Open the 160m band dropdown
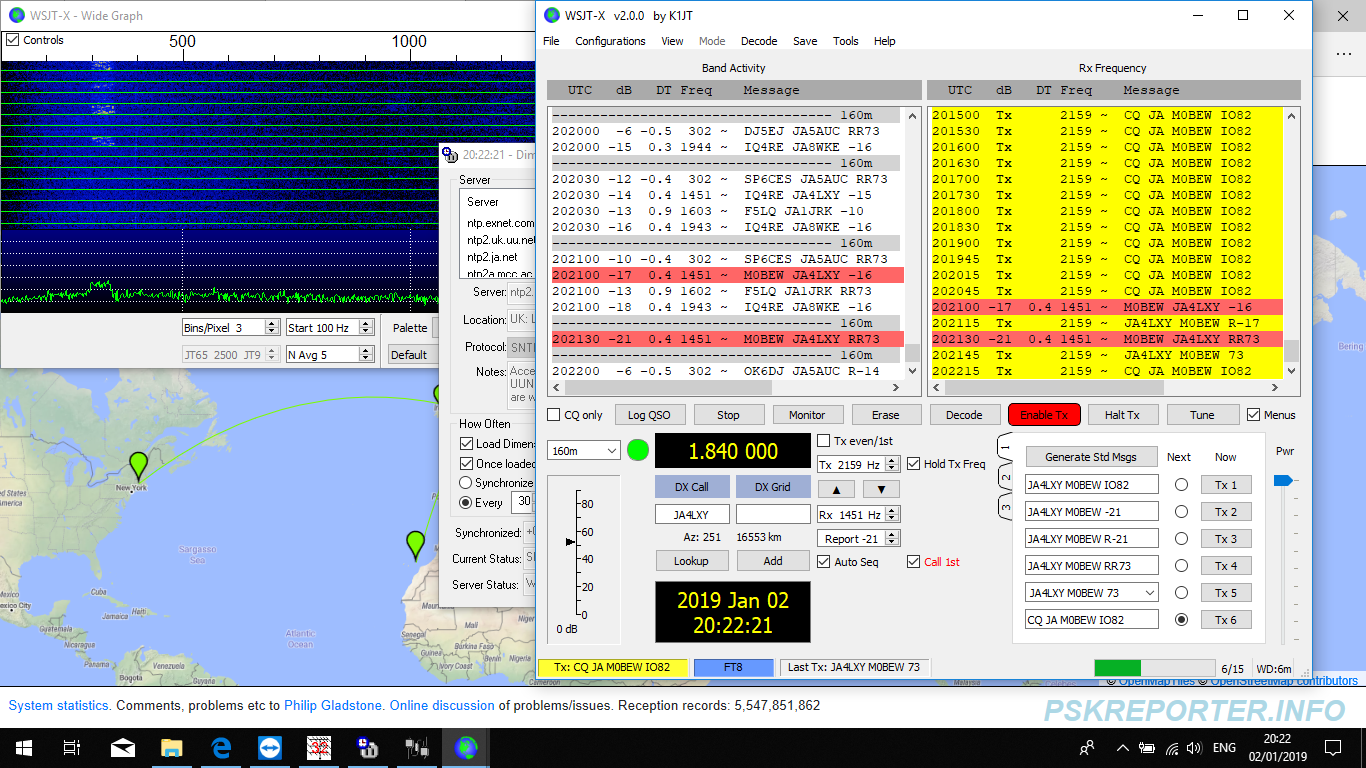Viewport: 1366px width, 768px height. click(x=584, y=451)
